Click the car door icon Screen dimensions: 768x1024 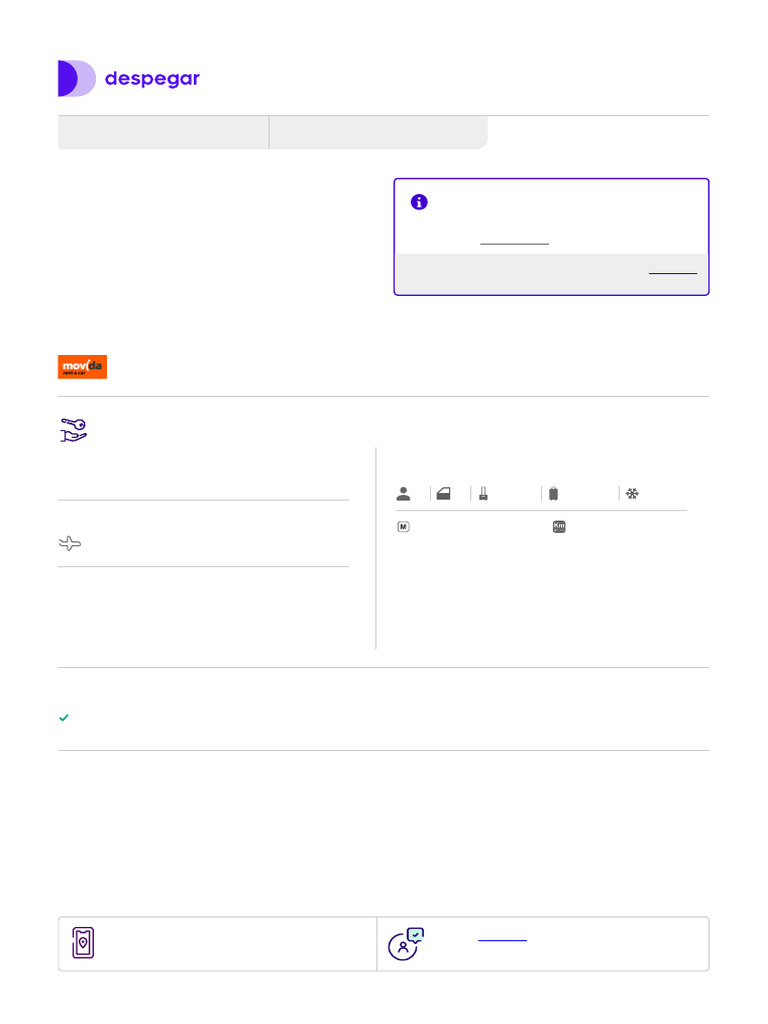coord(443,493)
